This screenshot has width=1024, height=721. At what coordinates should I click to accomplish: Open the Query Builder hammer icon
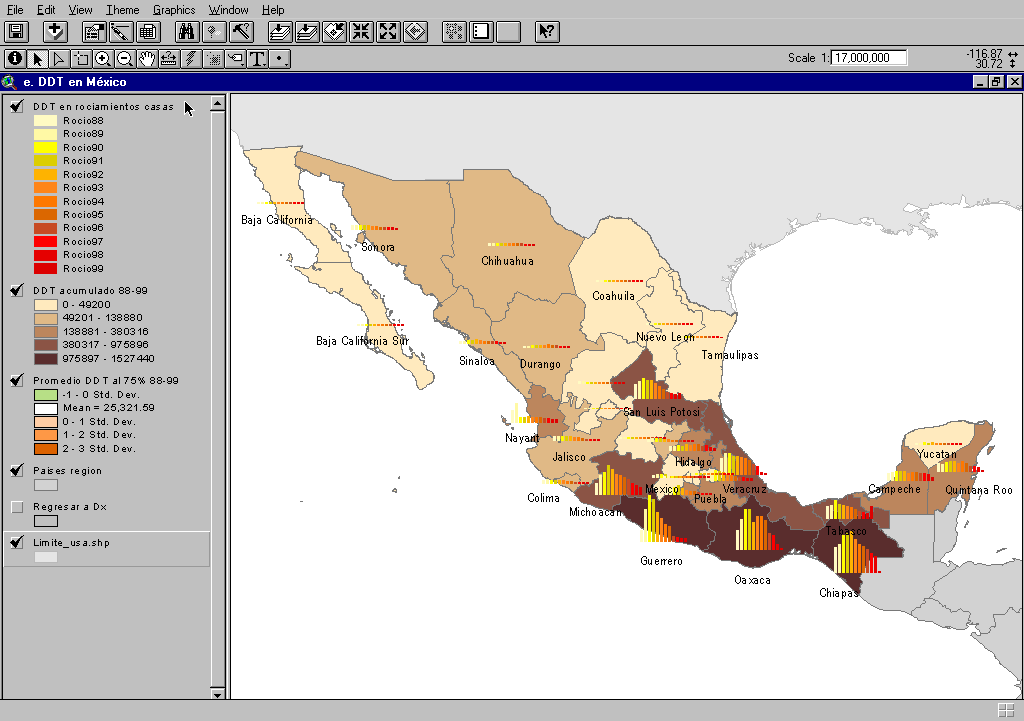[242, 31]
